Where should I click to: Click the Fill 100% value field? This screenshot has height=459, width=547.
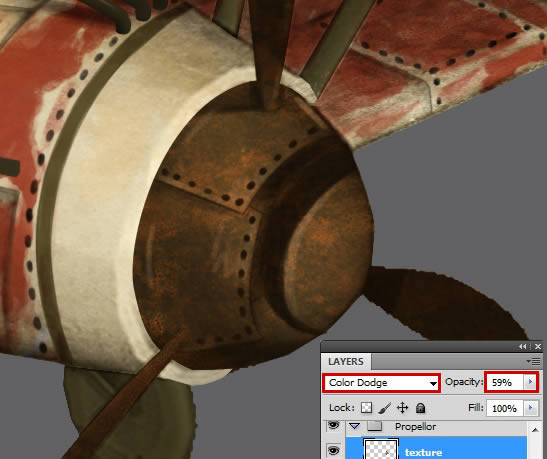coord(505,408)
